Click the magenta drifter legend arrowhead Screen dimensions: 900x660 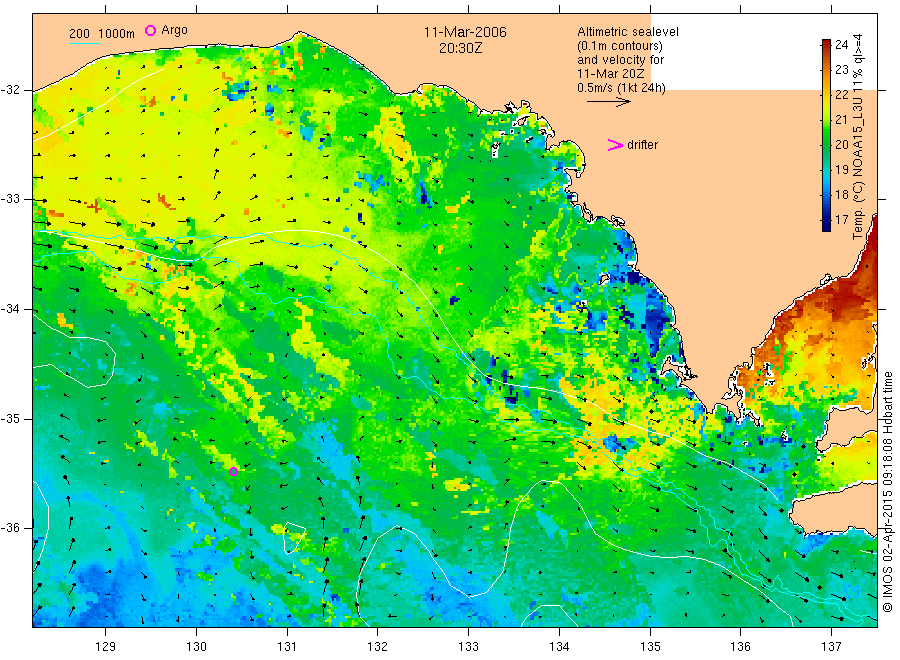[x=615, y=145]
